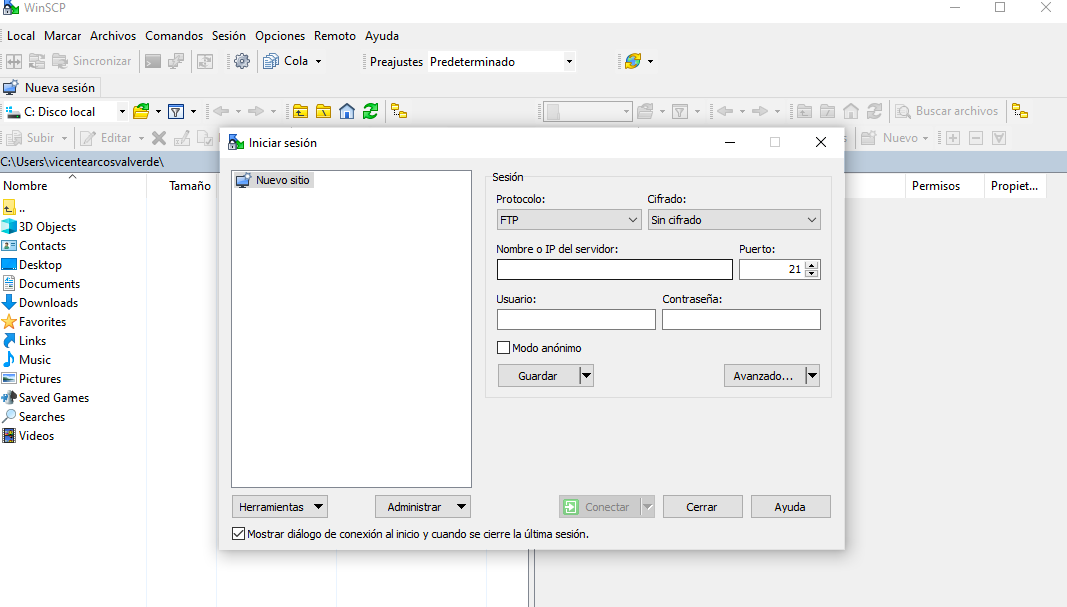Click the Herramientas button
The height and width of the screenshot is (607, 1067).
(279, 507)
